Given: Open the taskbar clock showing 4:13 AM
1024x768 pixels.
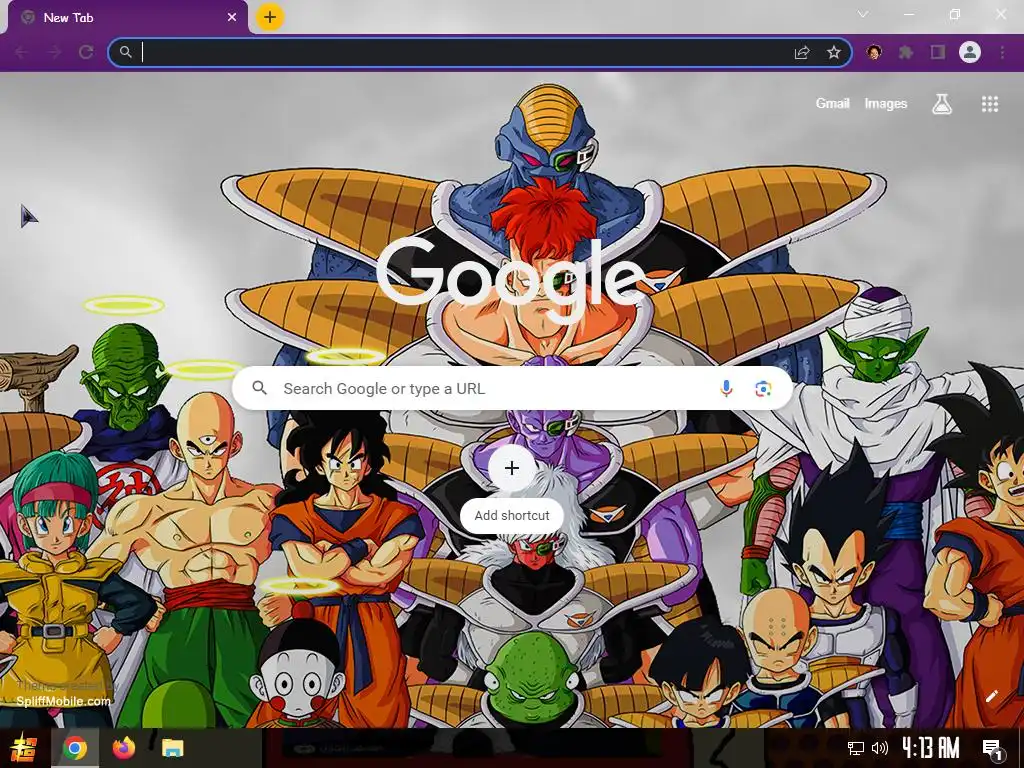Looking at the screenshot, I should 931,747.
